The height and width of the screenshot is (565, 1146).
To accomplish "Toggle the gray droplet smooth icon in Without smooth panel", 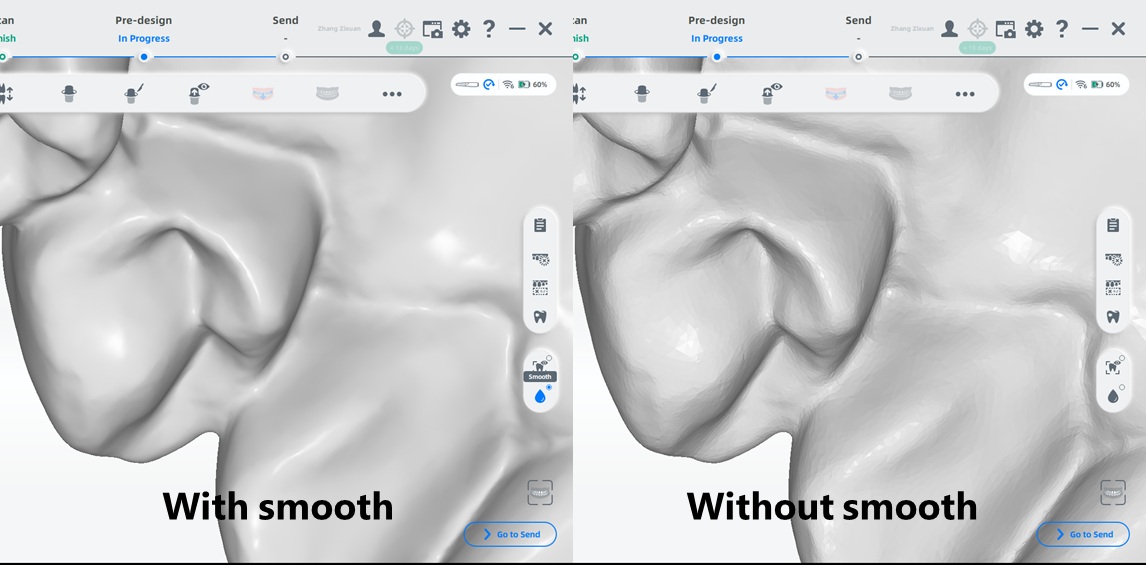I will (x=1113, y=396).
